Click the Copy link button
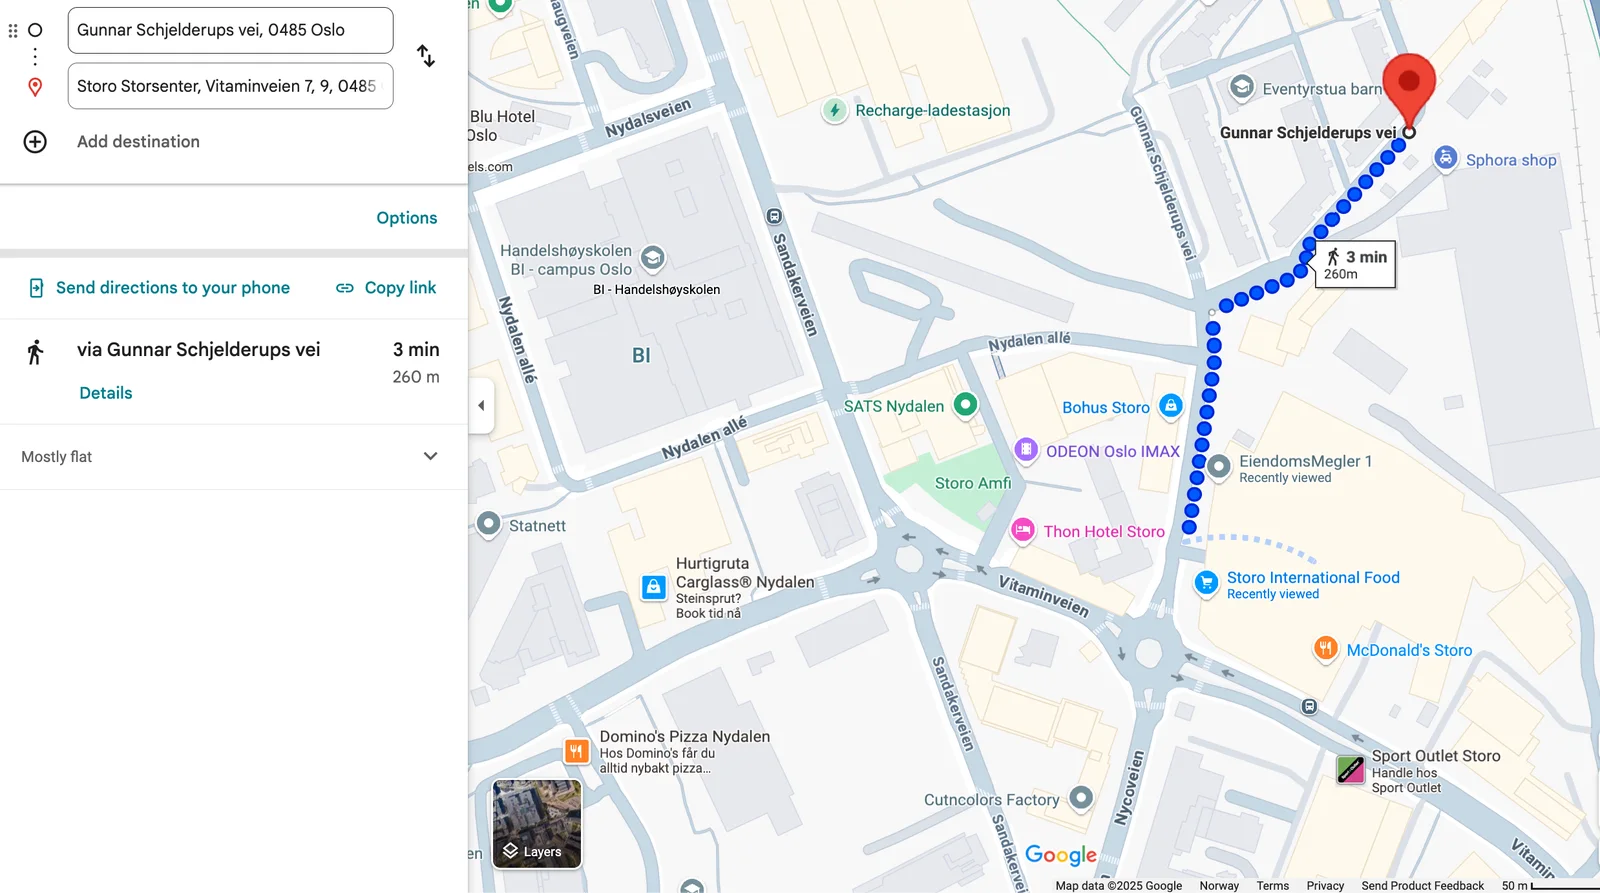 [386, 288]
